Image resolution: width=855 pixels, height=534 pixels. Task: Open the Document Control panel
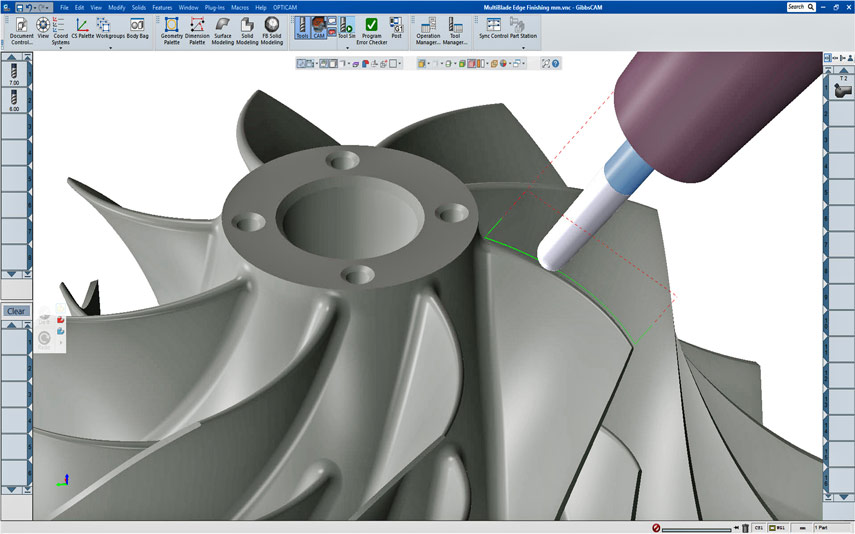pyautogui.click(x=21, y=28)
